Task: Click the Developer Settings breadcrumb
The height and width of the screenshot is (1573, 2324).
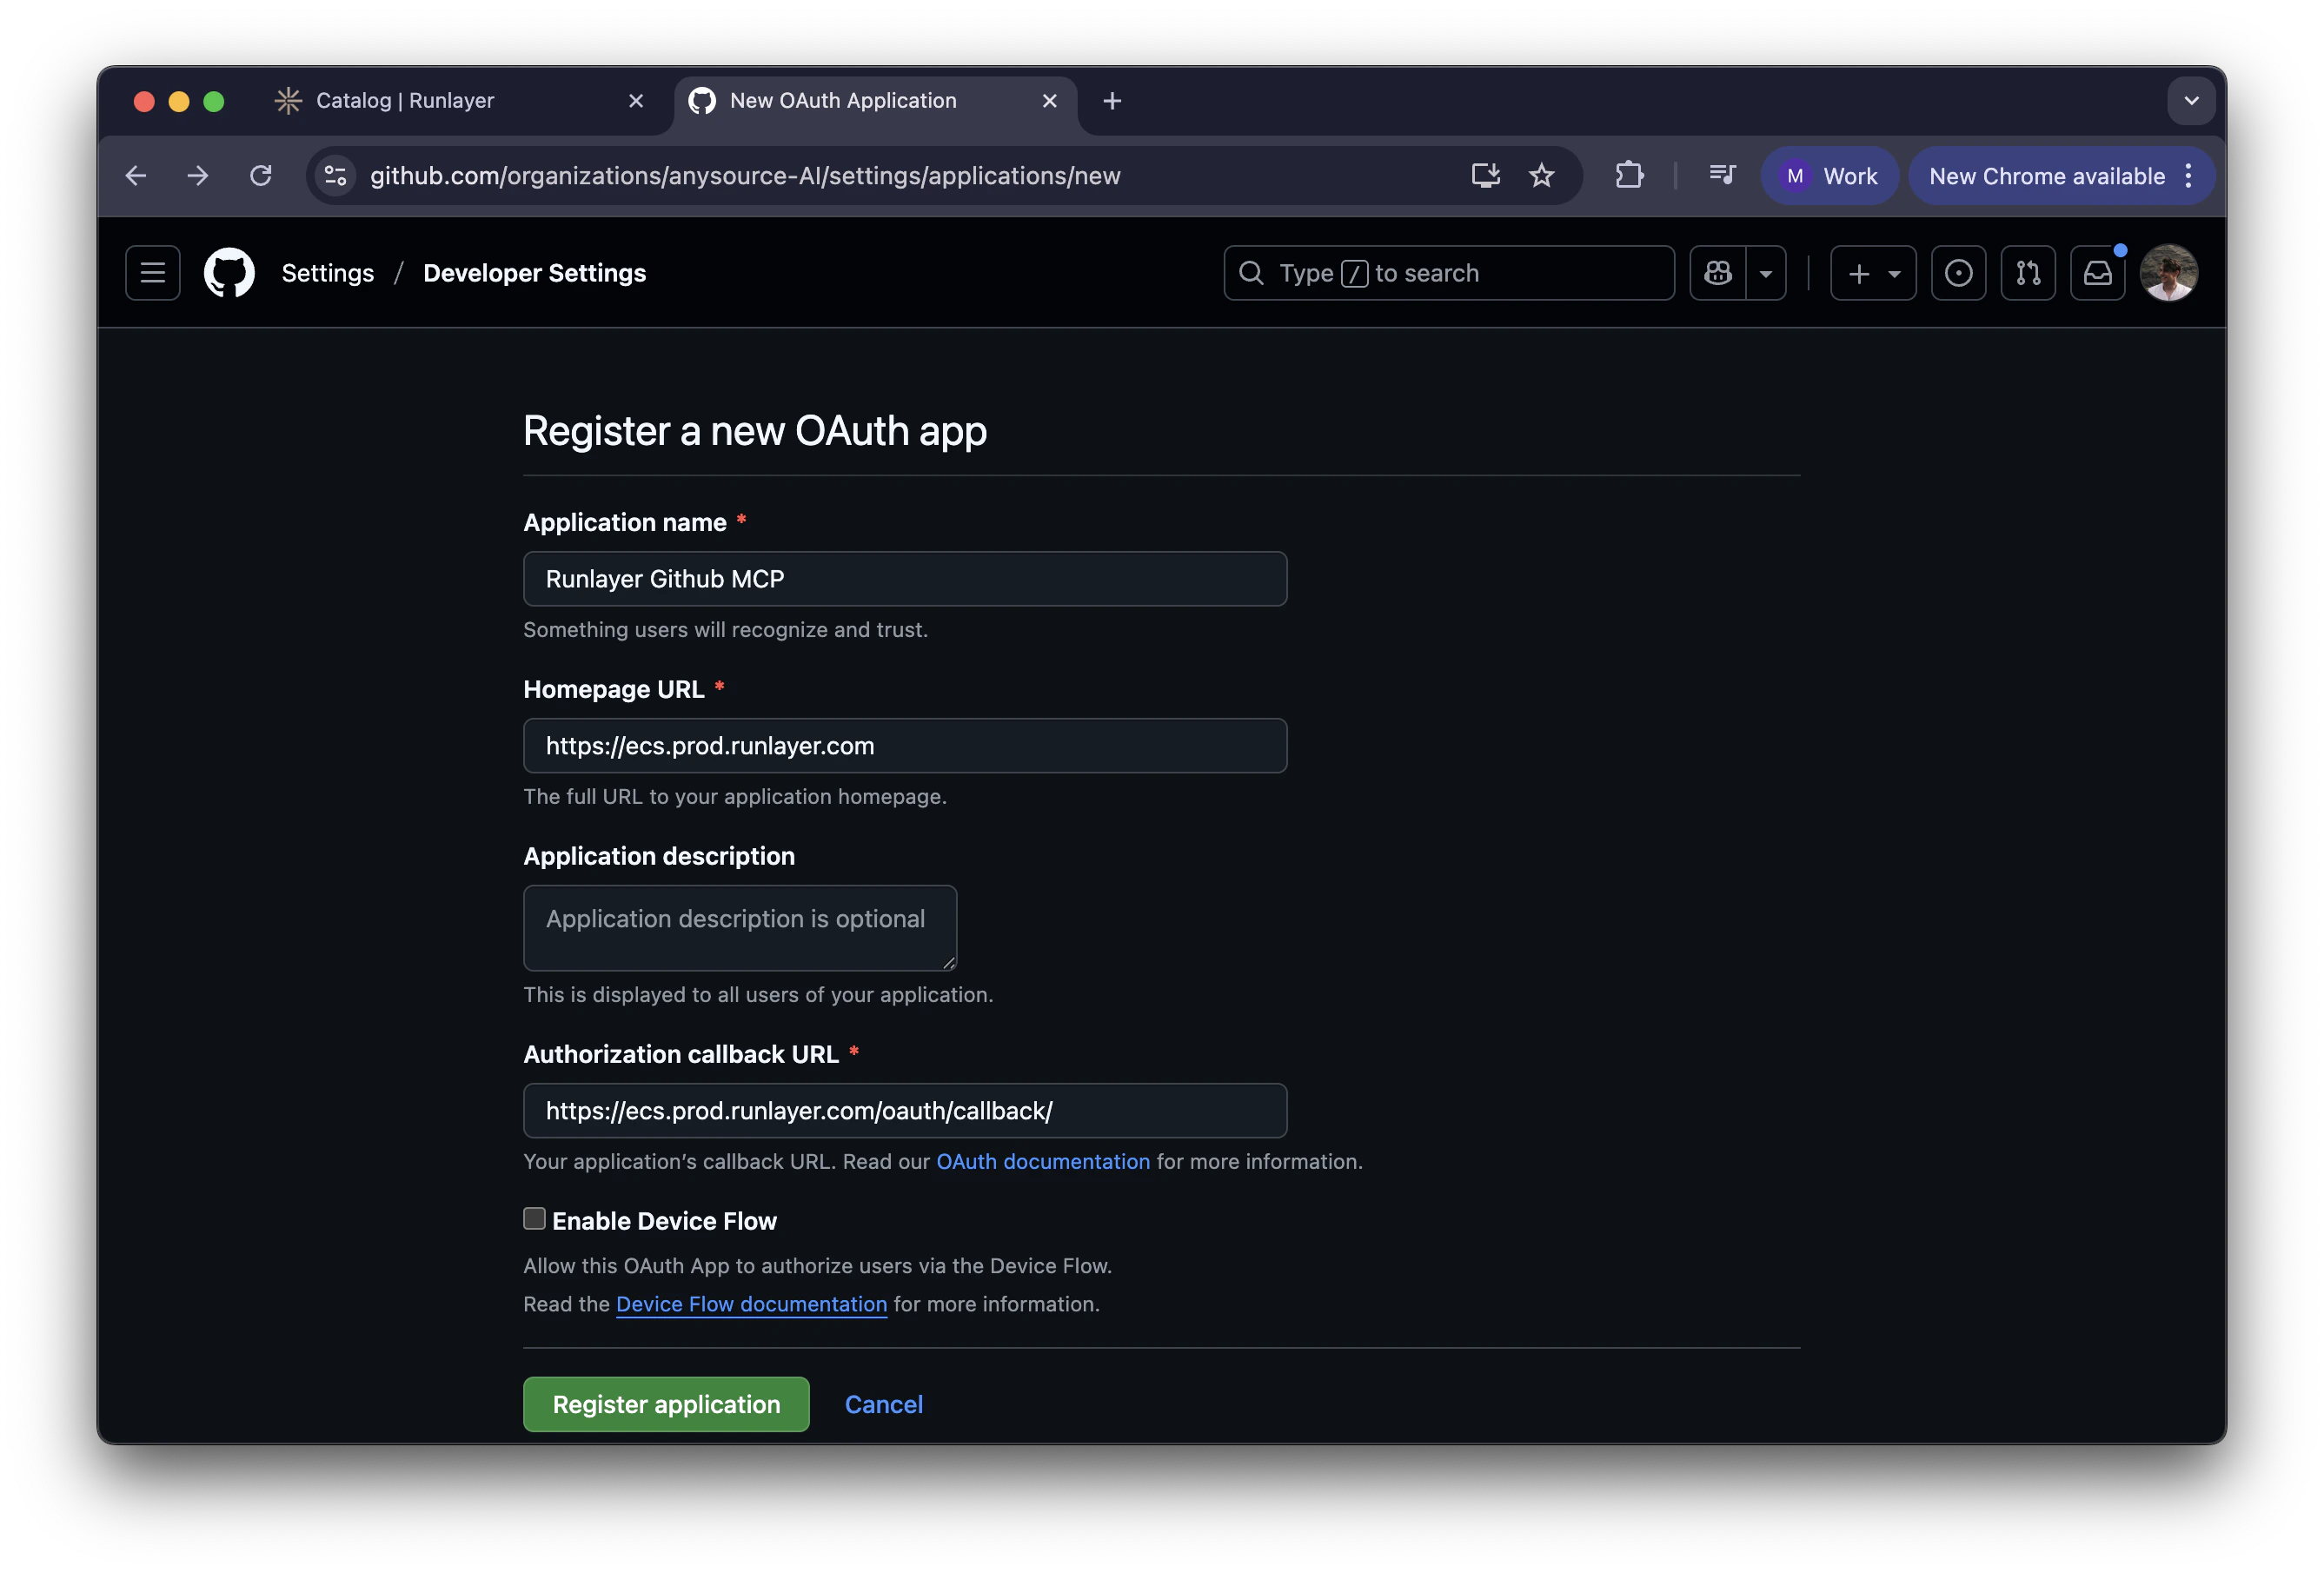Action: pyautogui.click(x=535, y=273)
